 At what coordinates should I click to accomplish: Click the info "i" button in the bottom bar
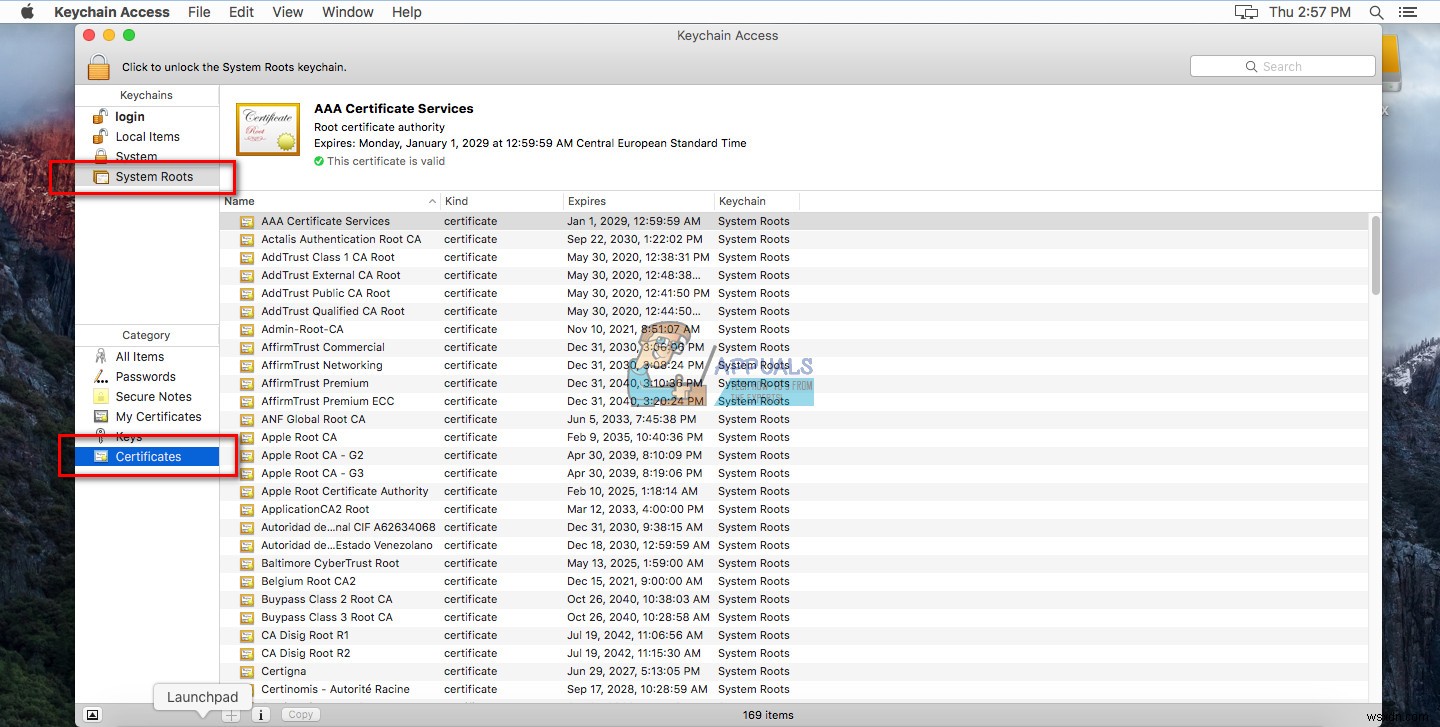(x=261, y=715)
